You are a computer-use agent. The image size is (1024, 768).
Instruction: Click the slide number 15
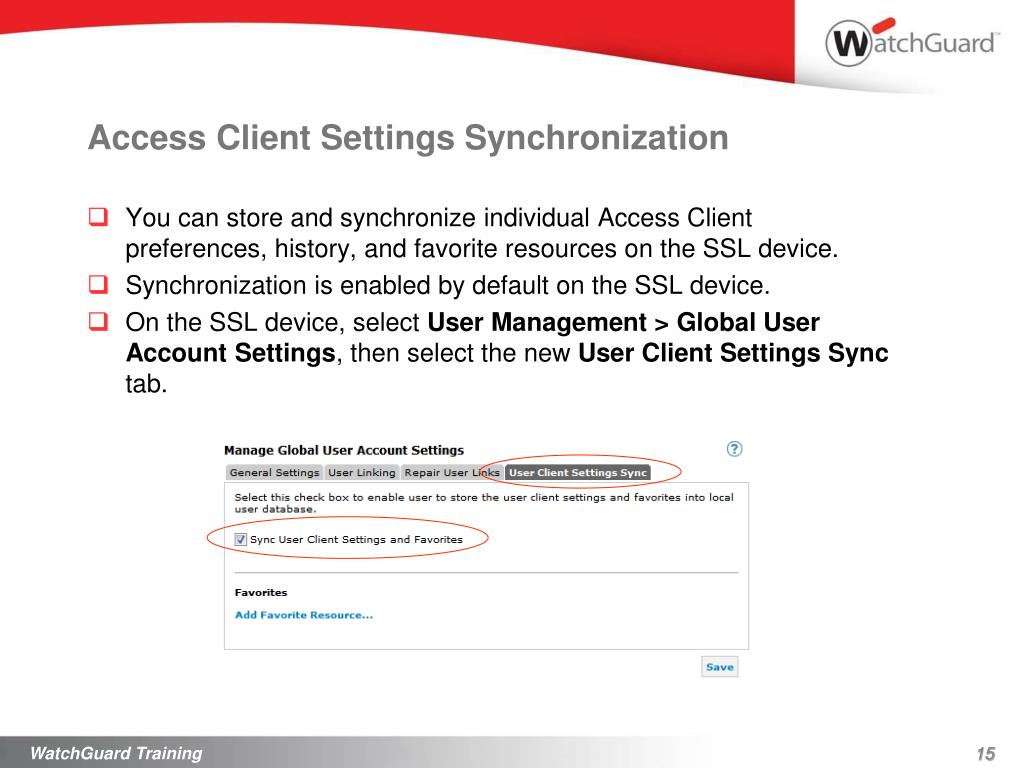click(985, 754)
